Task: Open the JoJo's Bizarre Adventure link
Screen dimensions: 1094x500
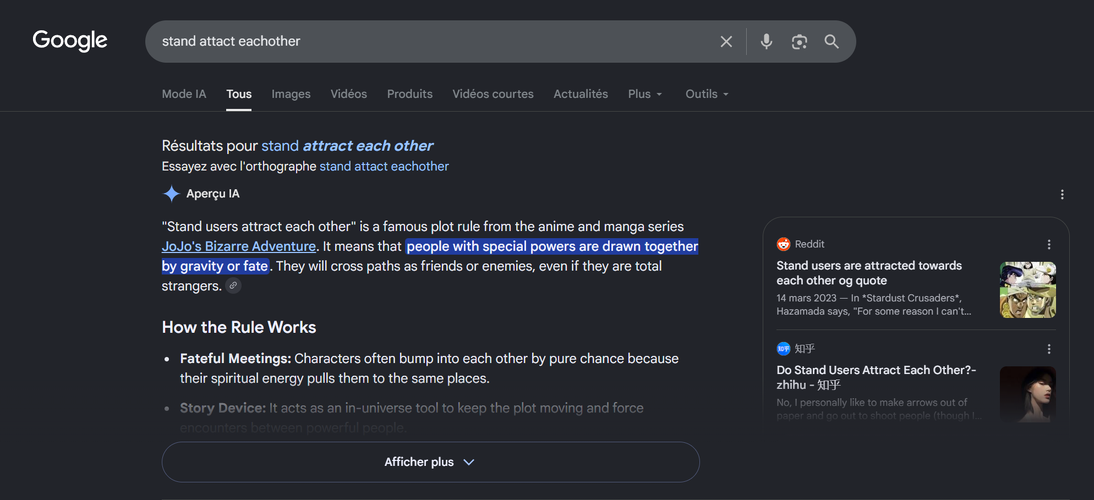Action: (x=239, y=246)
